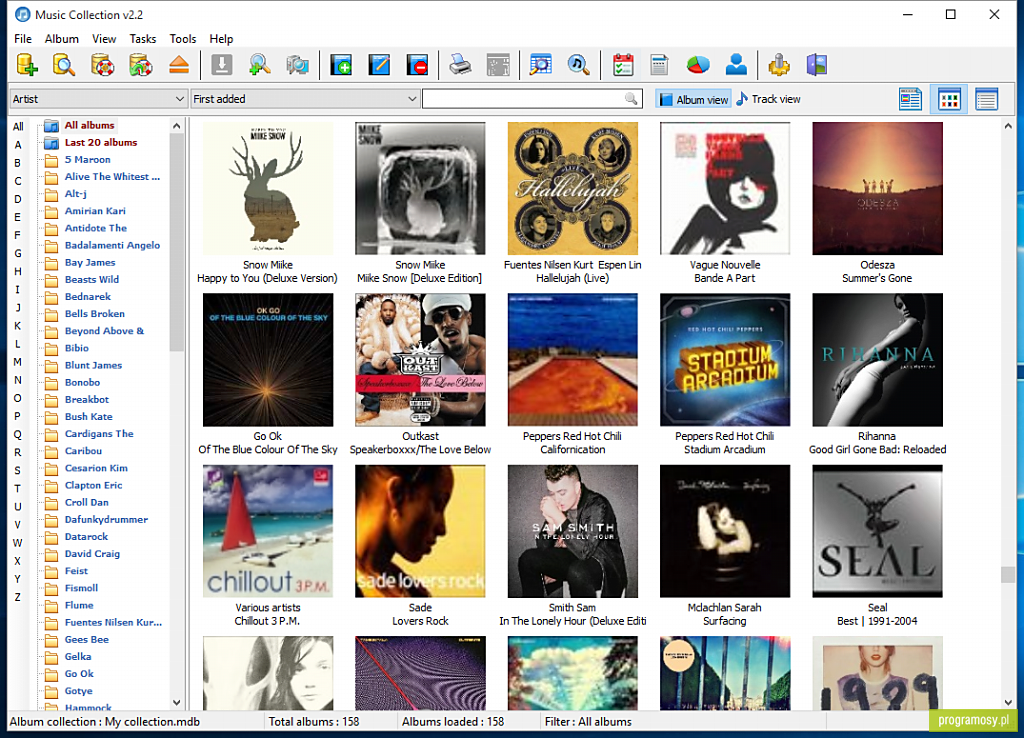The height and width of the screenshot is (738, 1024).
Task: Click the blue person user icon
Action: (x=736, y=65)
